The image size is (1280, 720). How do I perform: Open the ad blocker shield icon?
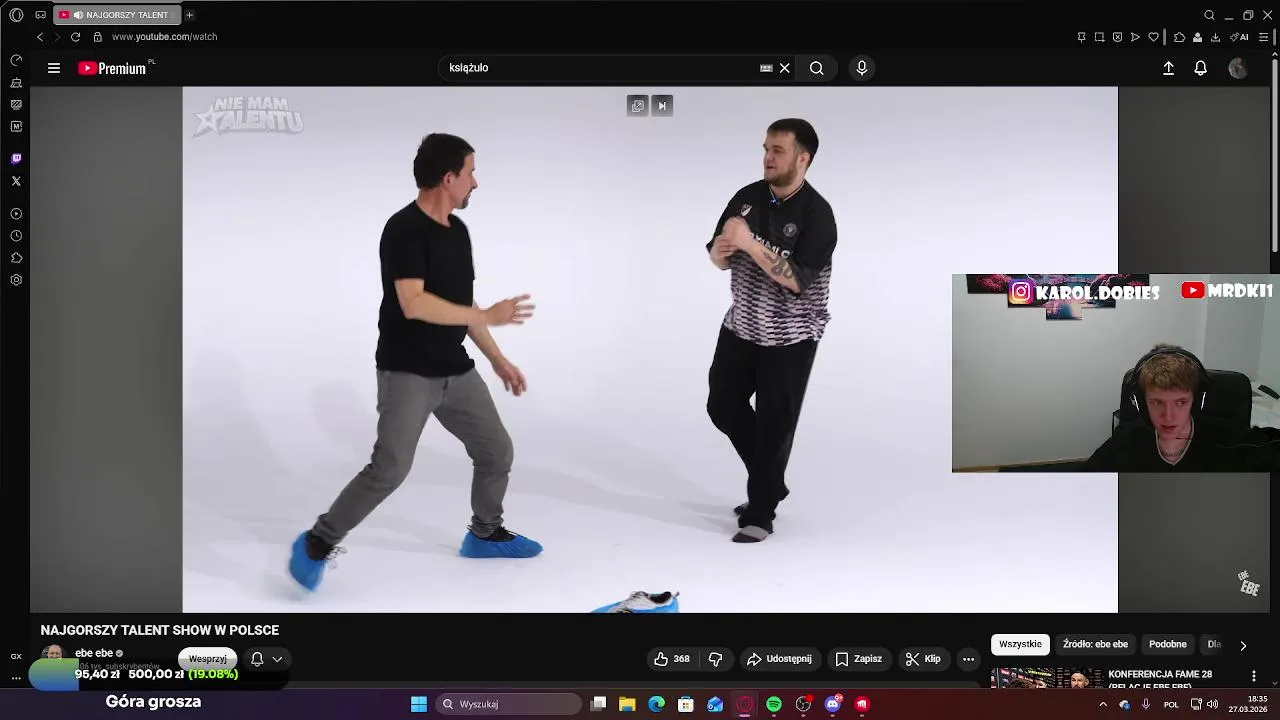click(1117, 37)
